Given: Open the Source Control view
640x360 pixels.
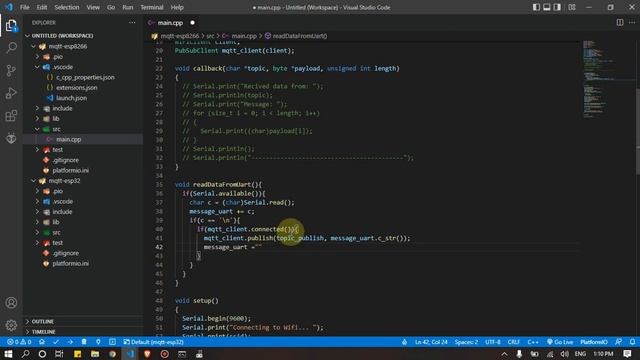Looking at the screenshot, I should point(11,71).
